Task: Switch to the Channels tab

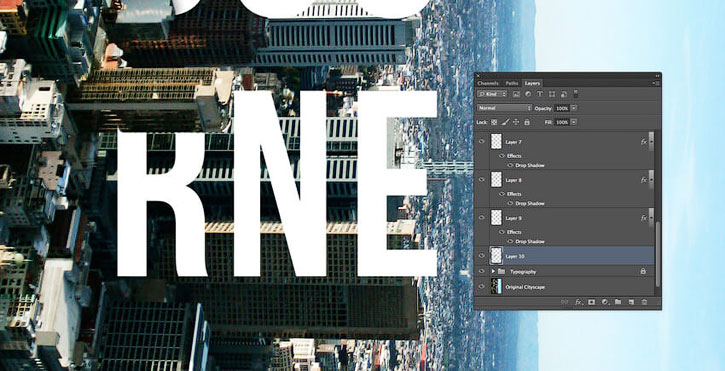Action: coord(488,83)
